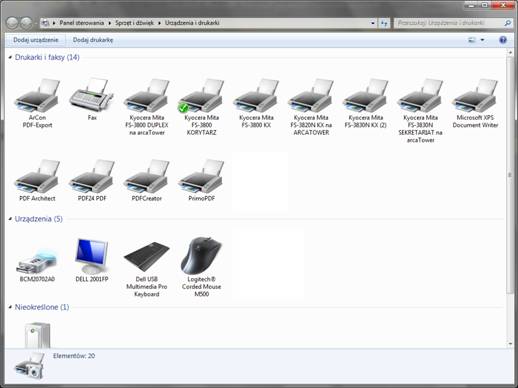Screen dimensions: 518x388
Task: Click Dodaj drukarkę toolbar button
Action: [93, 40]
